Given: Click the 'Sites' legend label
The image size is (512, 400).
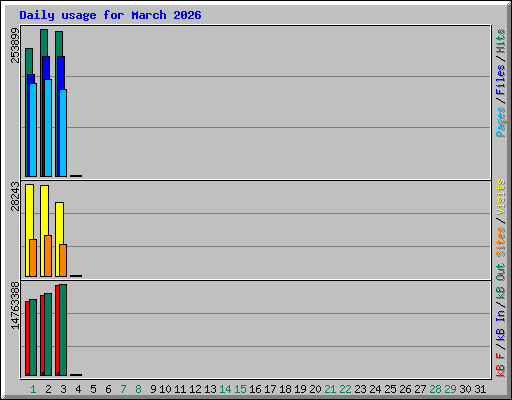Looking at the screenshot, I should pos(500,242).
